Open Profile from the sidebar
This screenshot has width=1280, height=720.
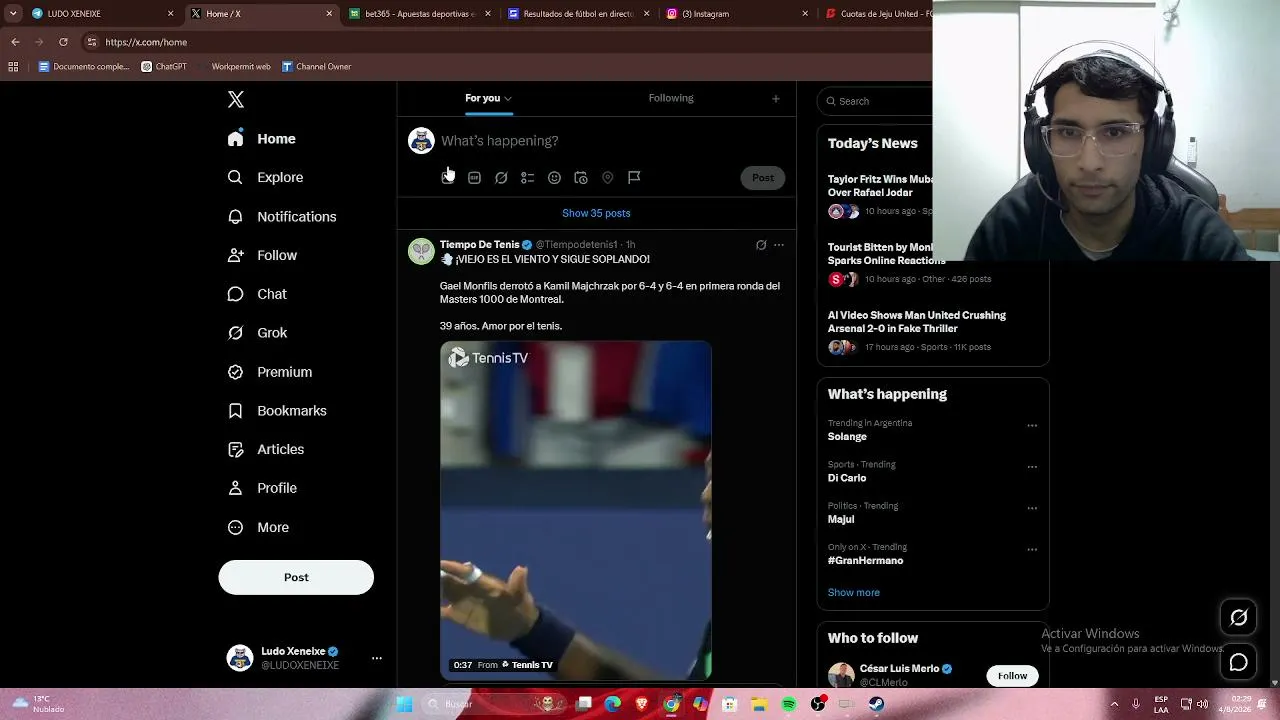pyautogui.click(x=263, y=488)
